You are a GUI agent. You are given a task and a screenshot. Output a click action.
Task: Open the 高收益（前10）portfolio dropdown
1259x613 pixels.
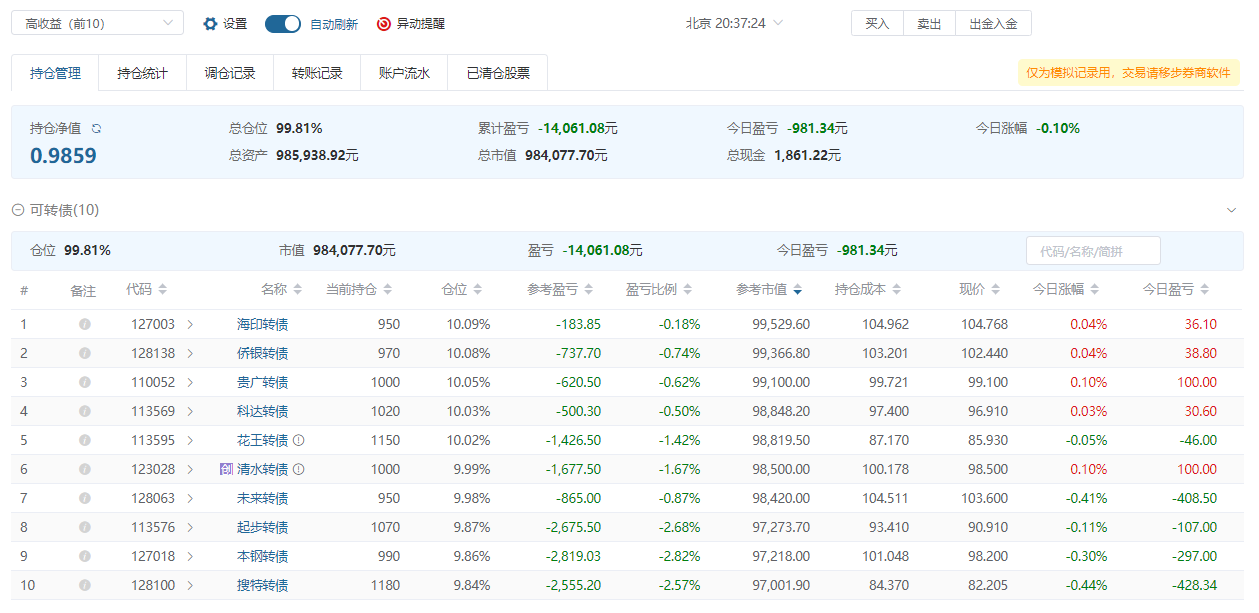point(97,23)
